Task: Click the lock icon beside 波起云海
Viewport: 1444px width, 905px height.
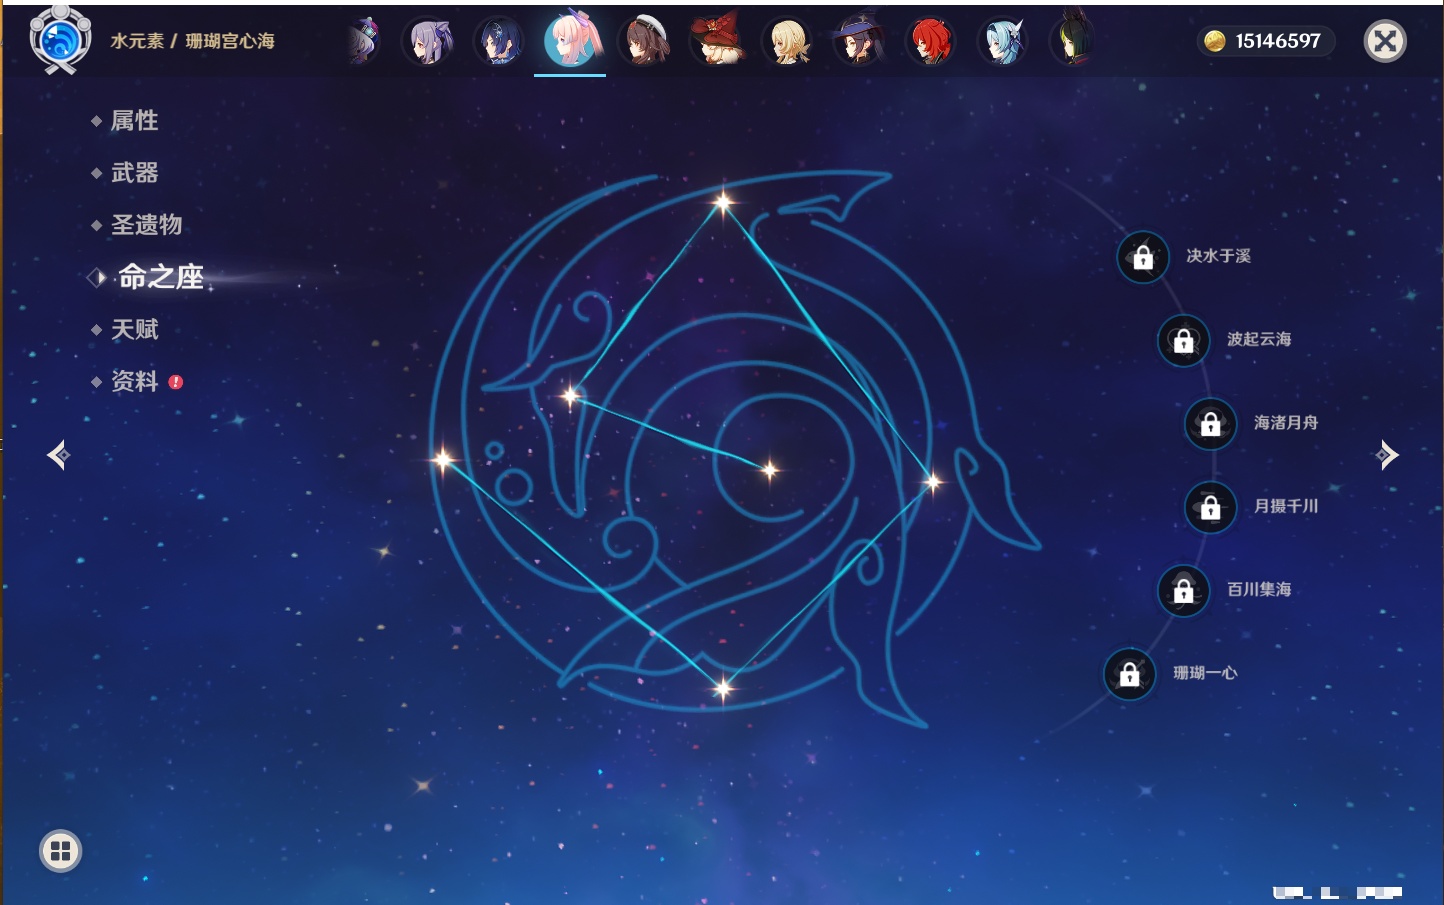Action: (1183, 340)
